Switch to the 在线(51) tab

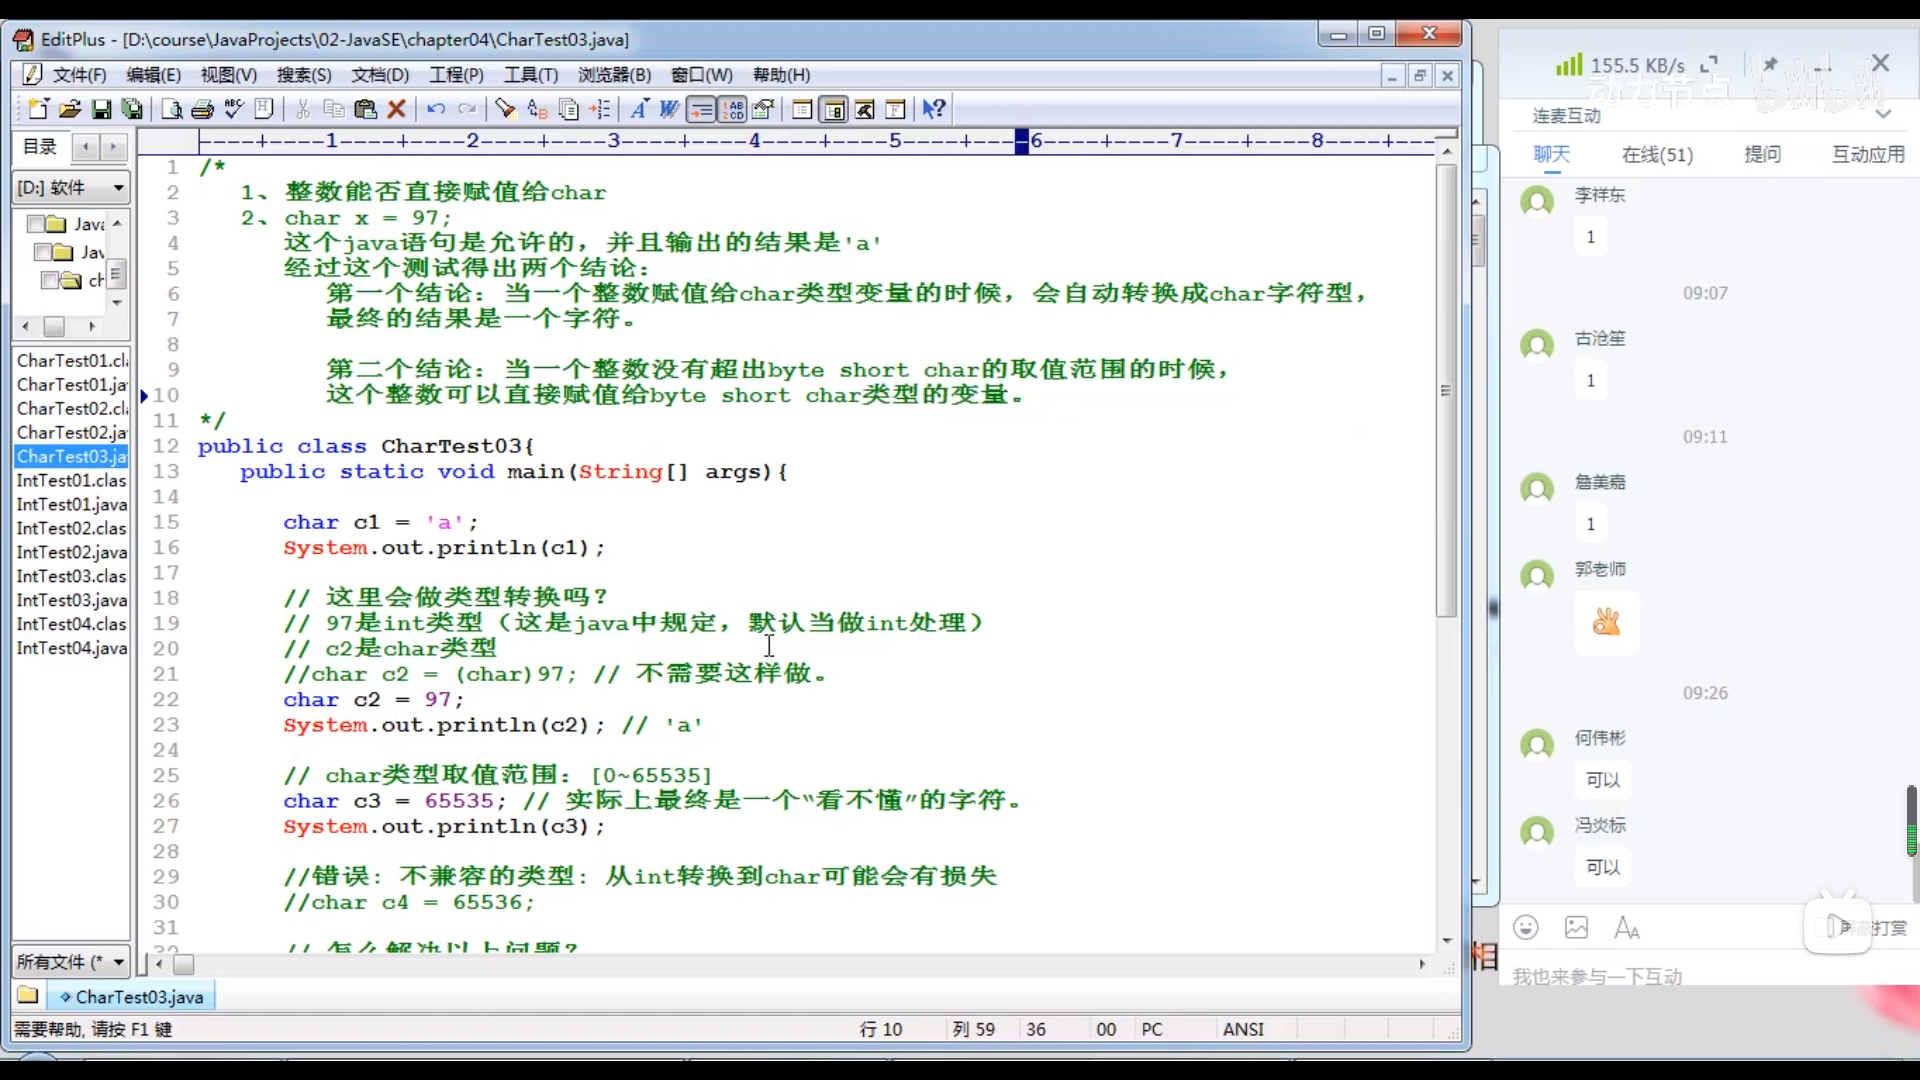(x=1657, y=155)
